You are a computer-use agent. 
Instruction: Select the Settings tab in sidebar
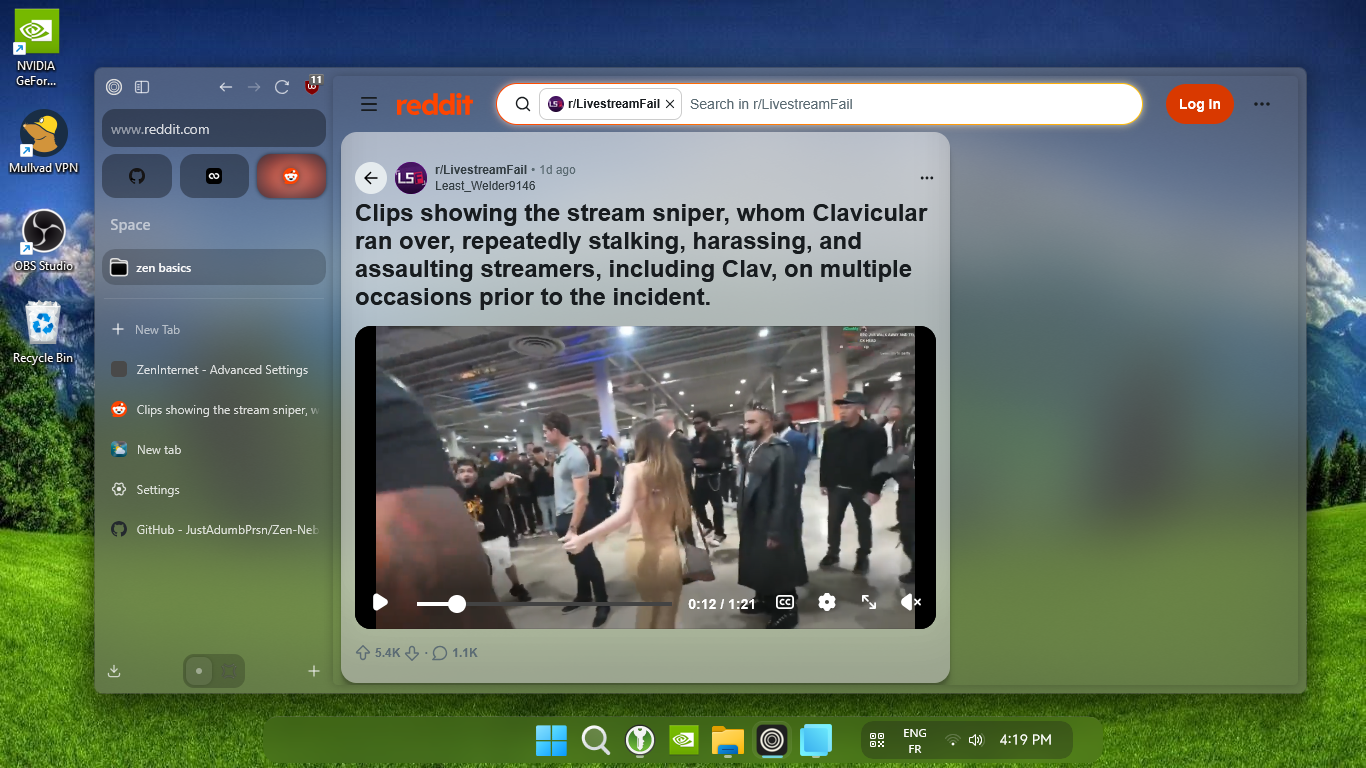click(158, 490)
